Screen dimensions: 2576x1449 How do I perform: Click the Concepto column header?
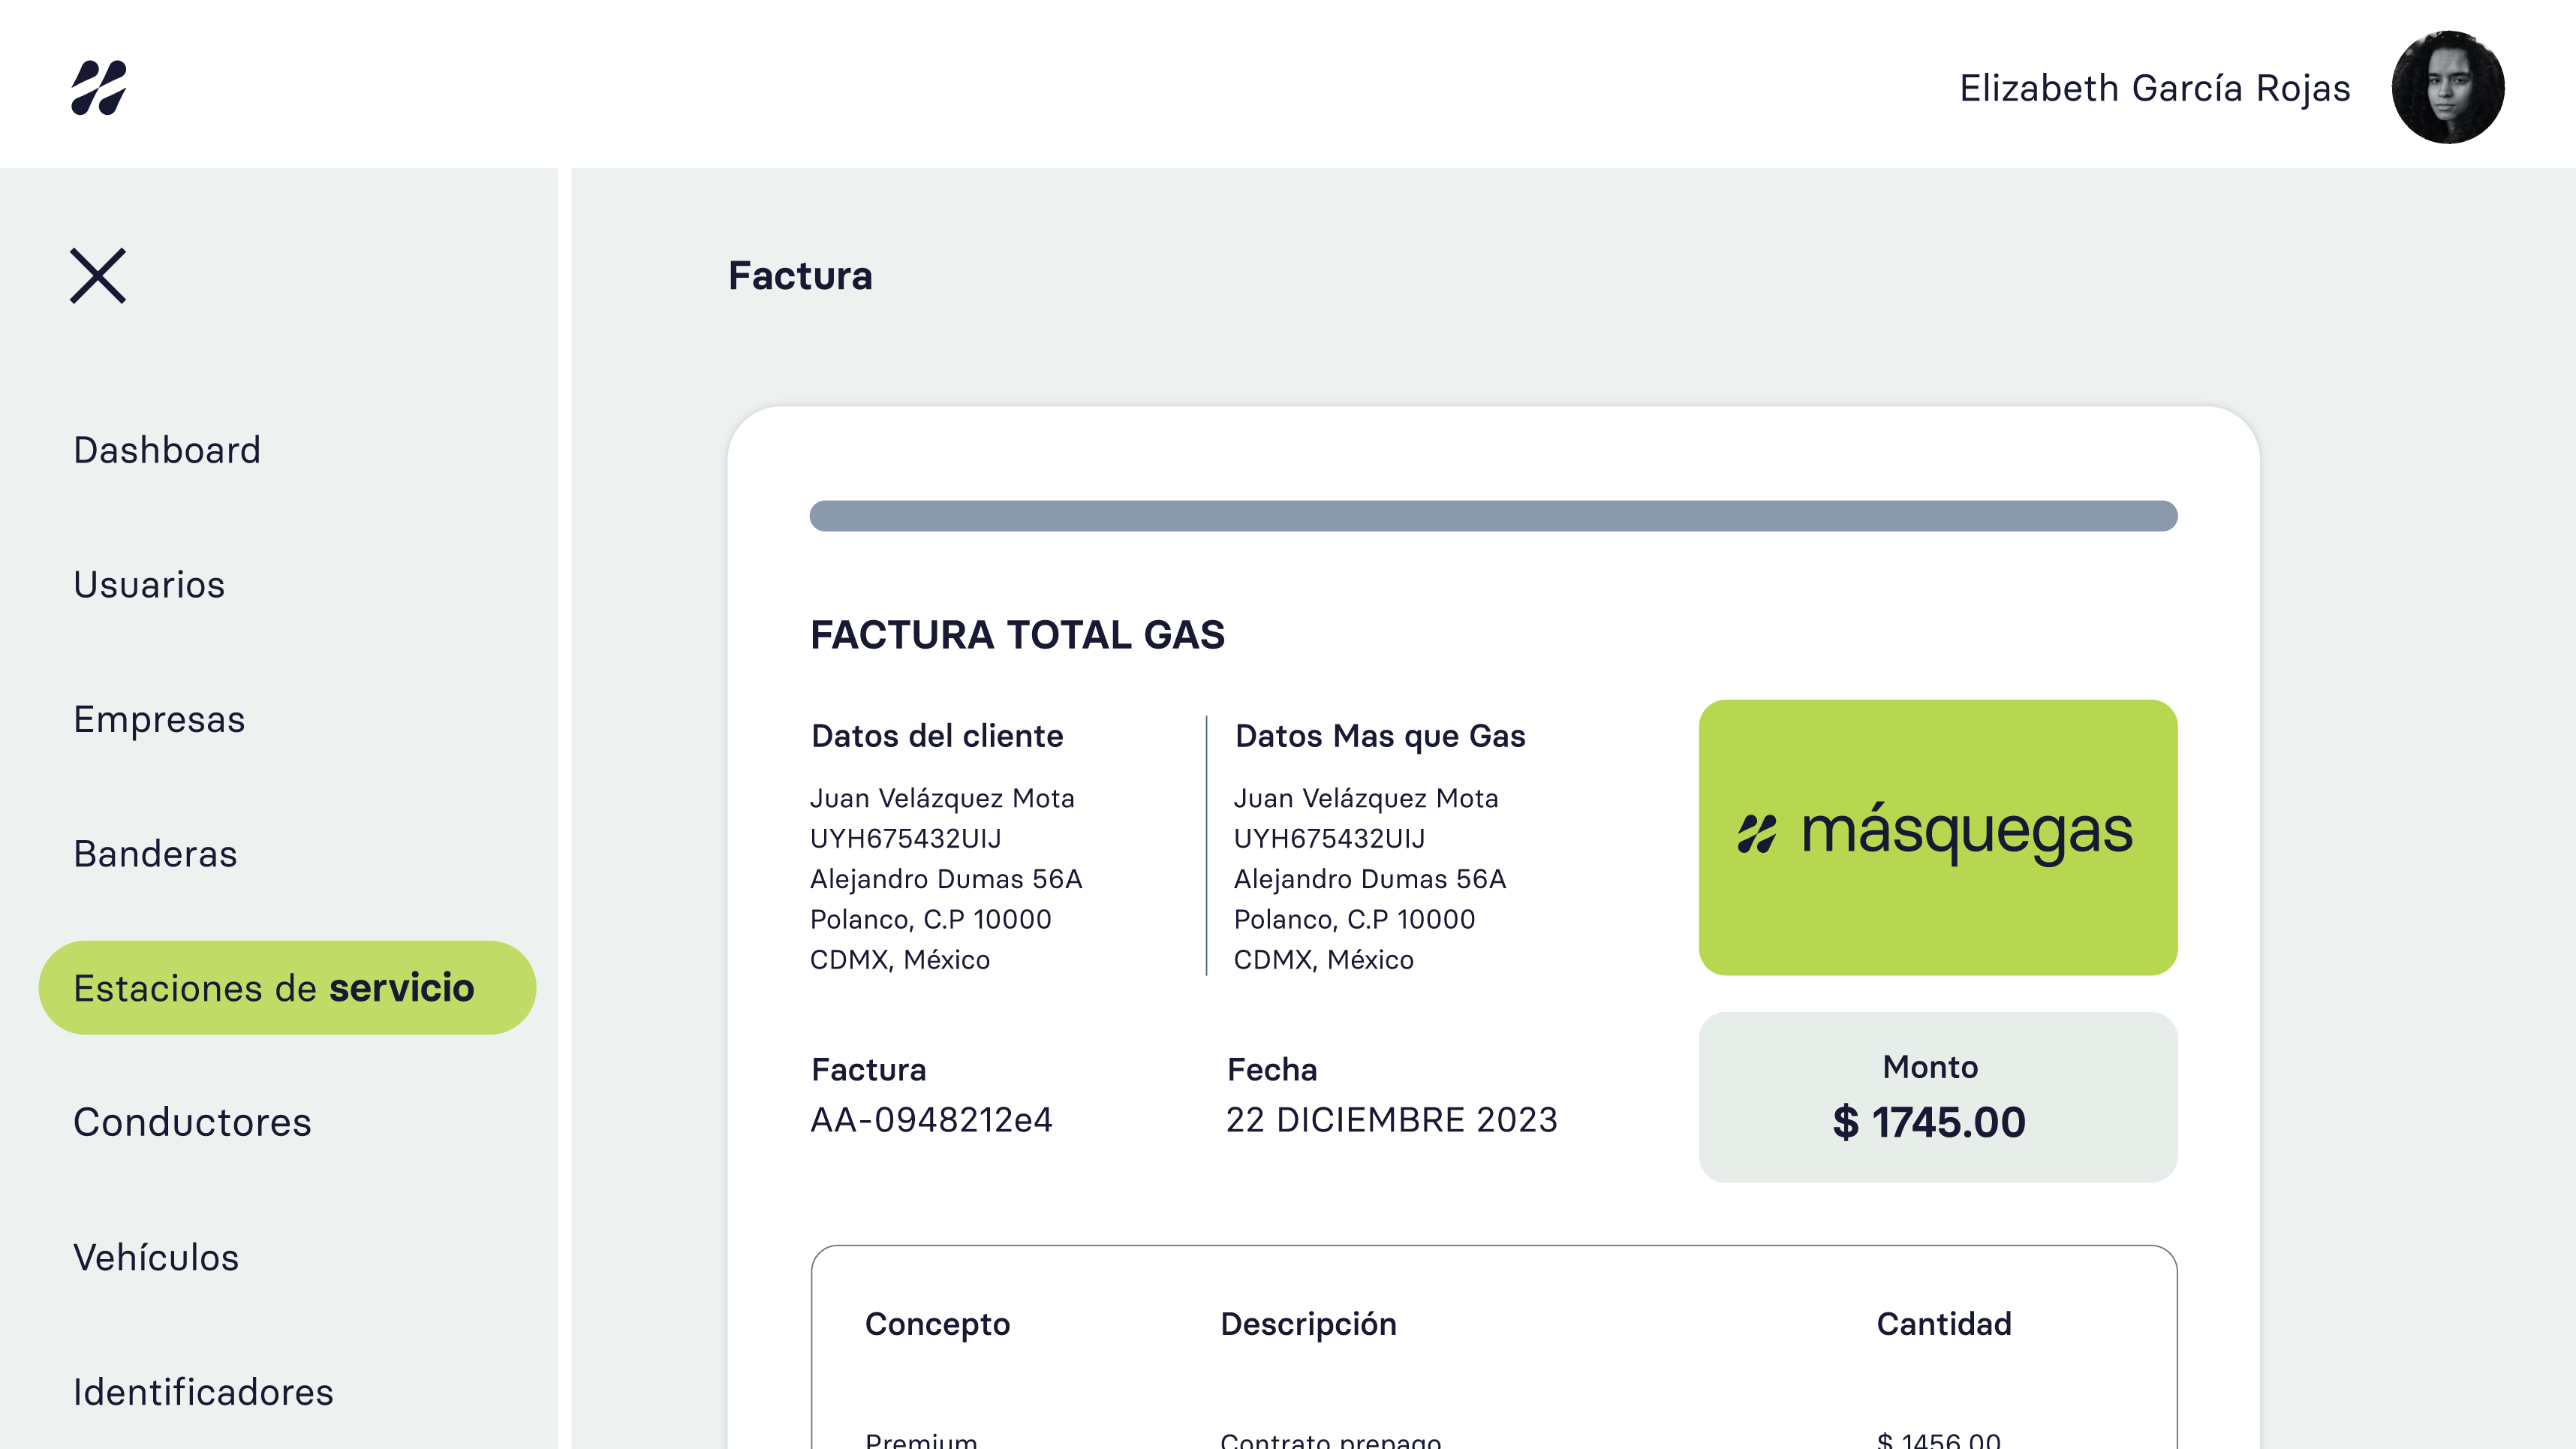(937, 1324)
